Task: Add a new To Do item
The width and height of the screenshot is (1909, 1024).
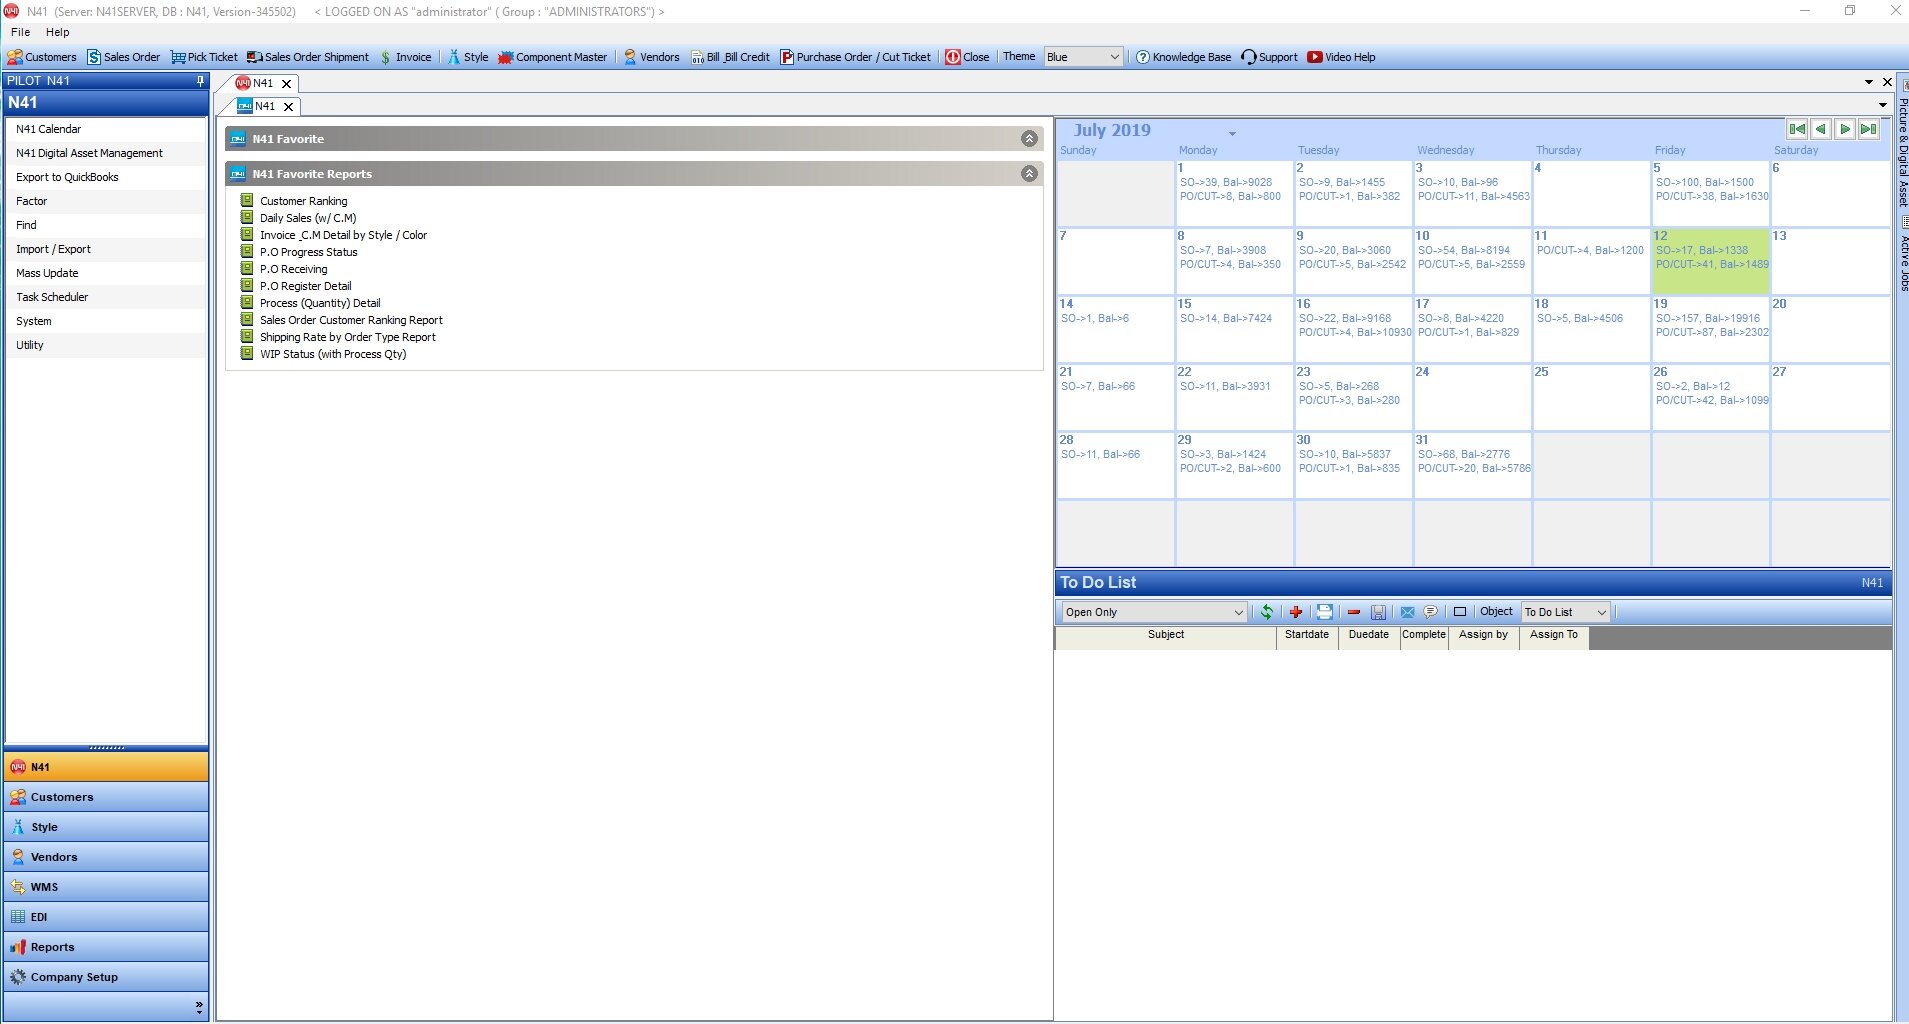Action: point(1296,612)
